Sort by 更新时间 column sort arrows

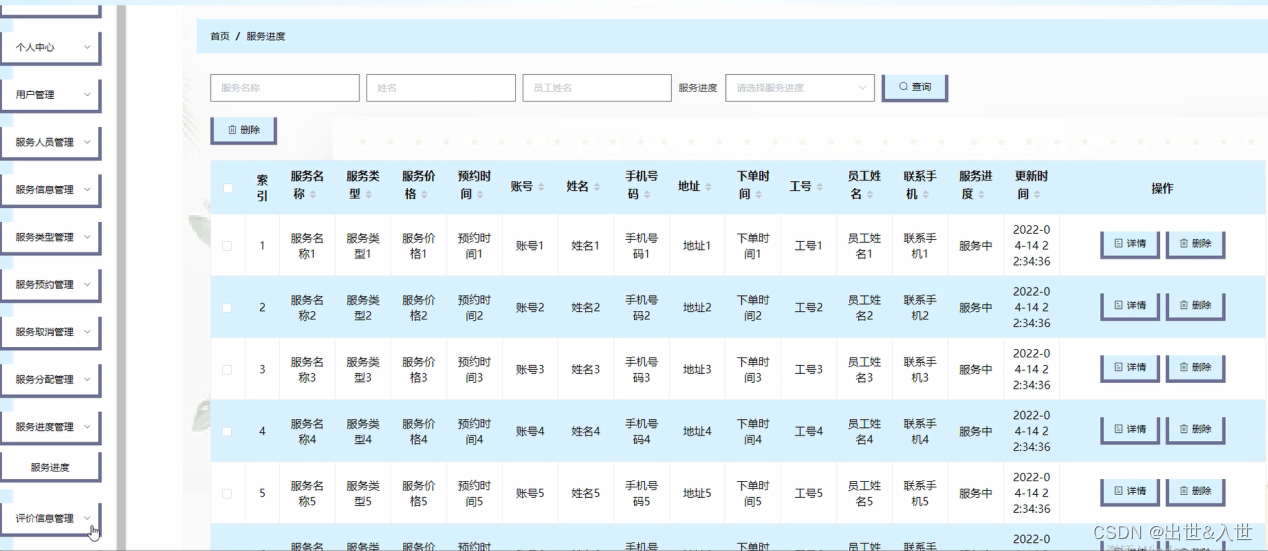click(x=1037, y=195)
